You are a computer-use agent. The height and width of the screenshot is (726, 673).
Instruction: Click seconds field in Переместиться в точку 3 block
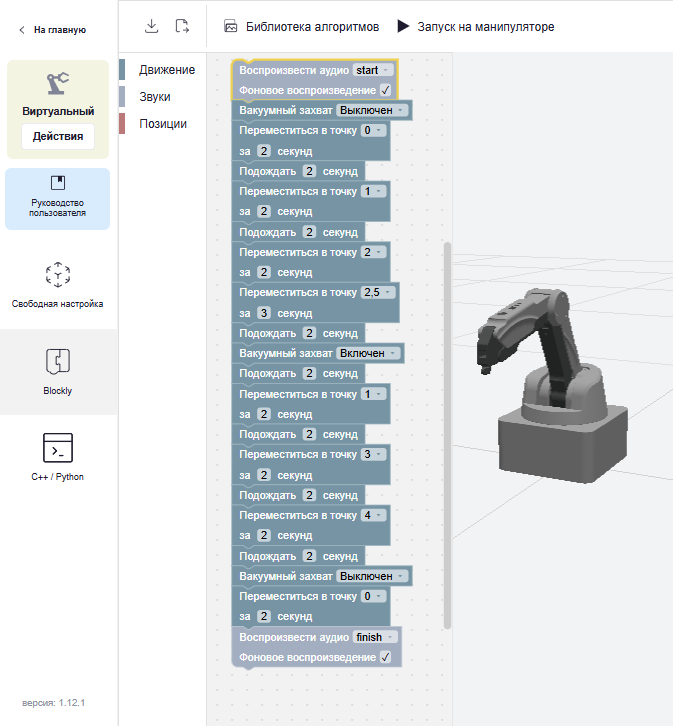263,475
